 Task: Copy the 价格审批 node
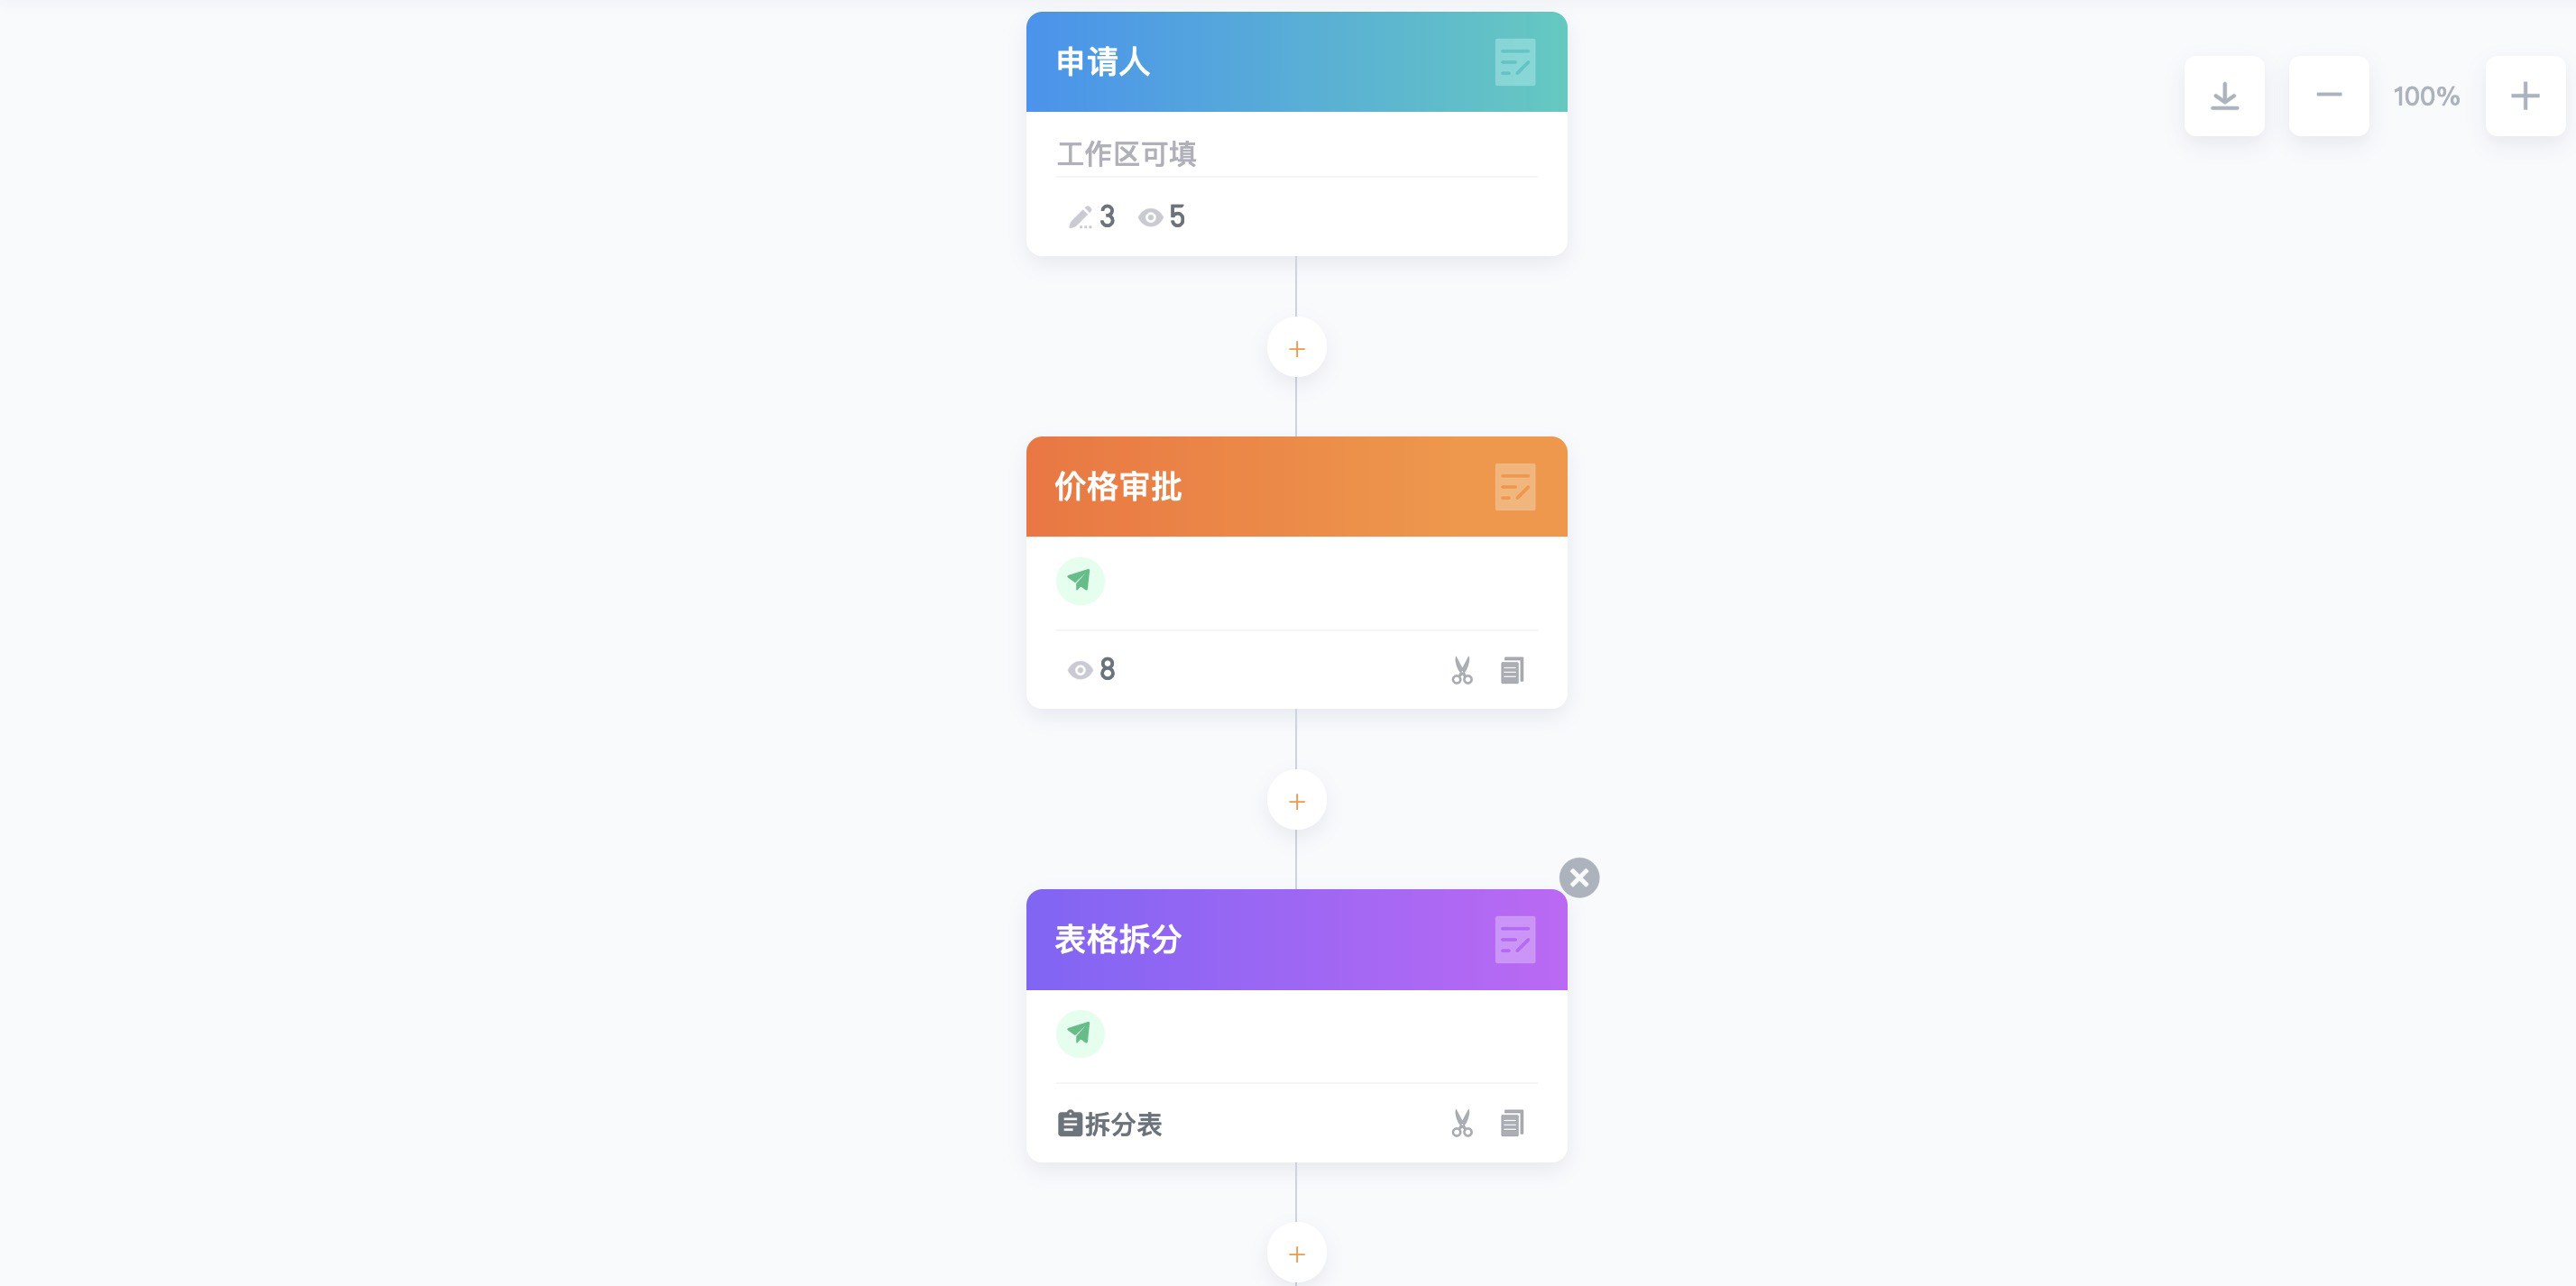1512,670
